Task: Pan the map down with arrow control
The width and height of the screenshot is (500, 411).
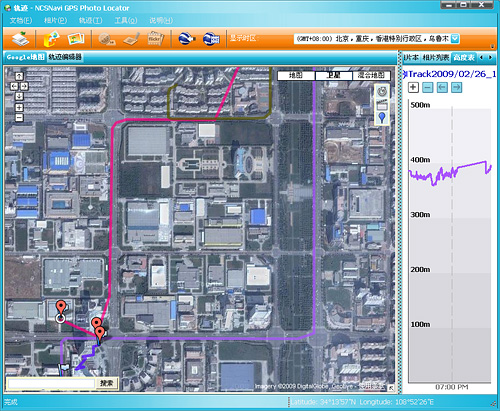Action: click(x=19, y=96)
